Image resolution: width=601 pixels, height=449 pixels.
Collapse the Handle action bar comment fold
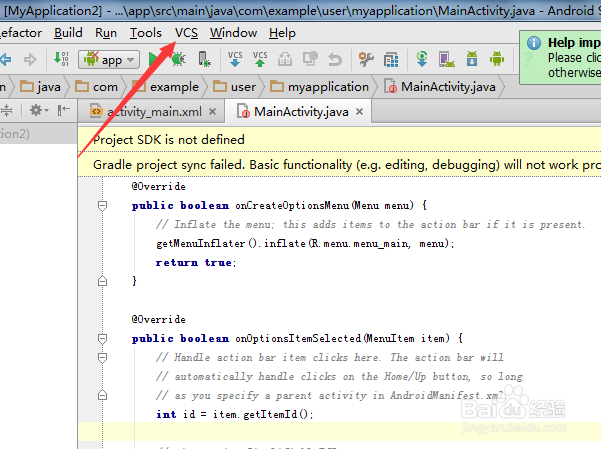click(102, 358)
